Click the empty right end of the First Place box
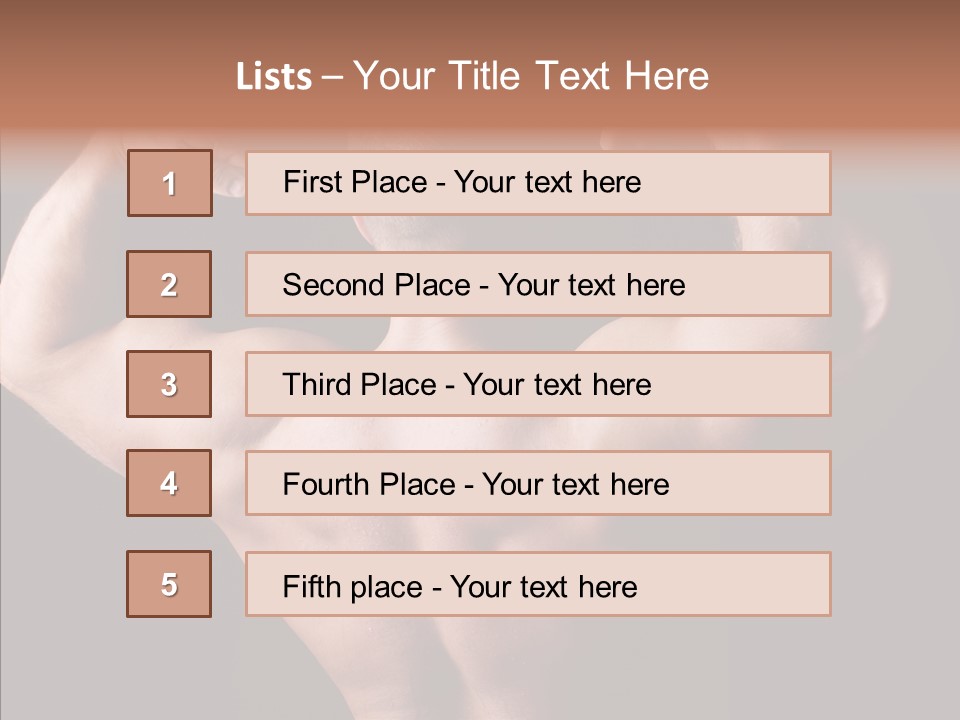960x720 pixels. [760, 183]
